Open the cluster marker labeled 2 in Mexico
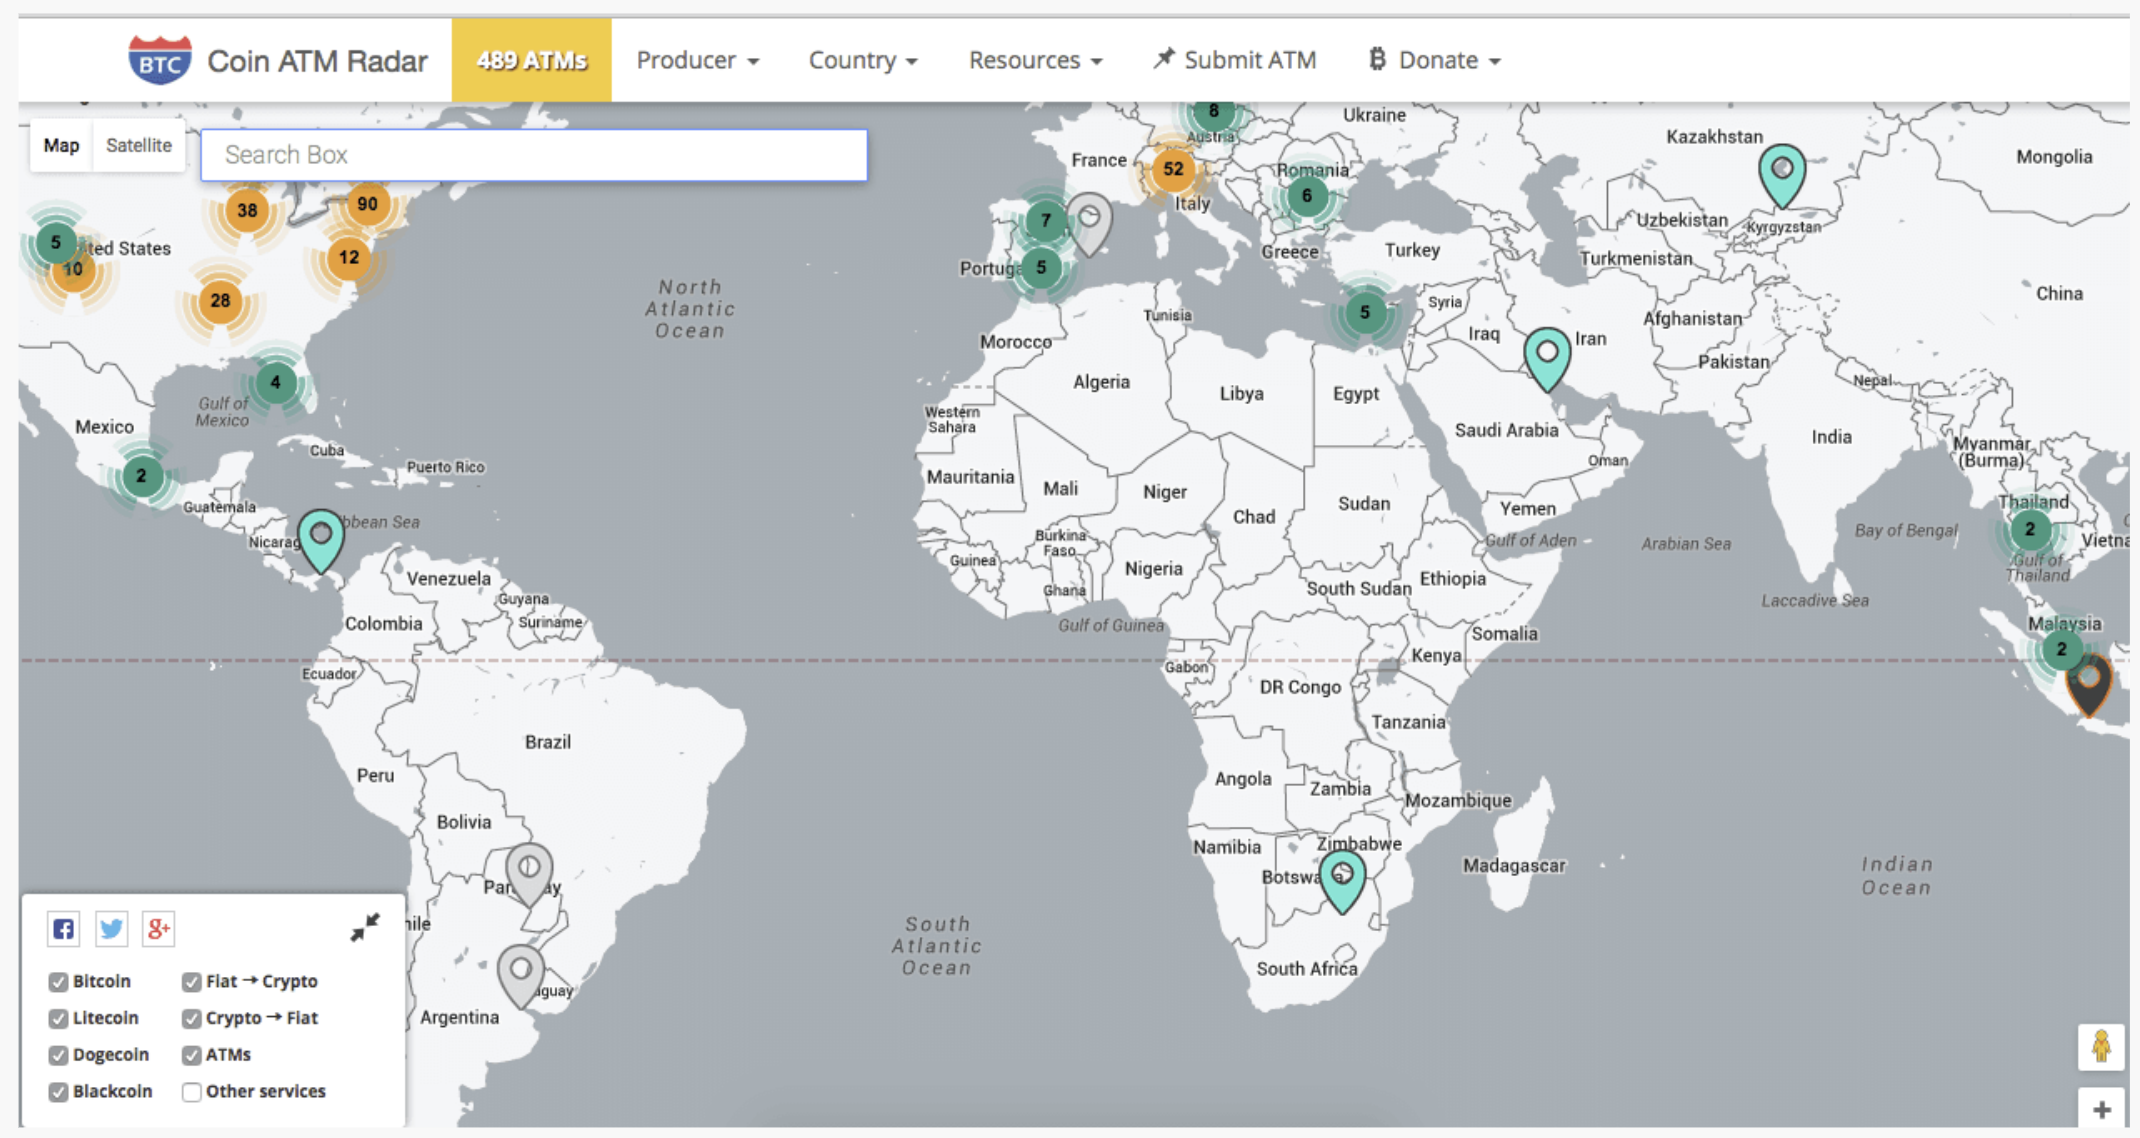Image resolution: width=2140 pixels, height=1138 pixels. [141, 476]
